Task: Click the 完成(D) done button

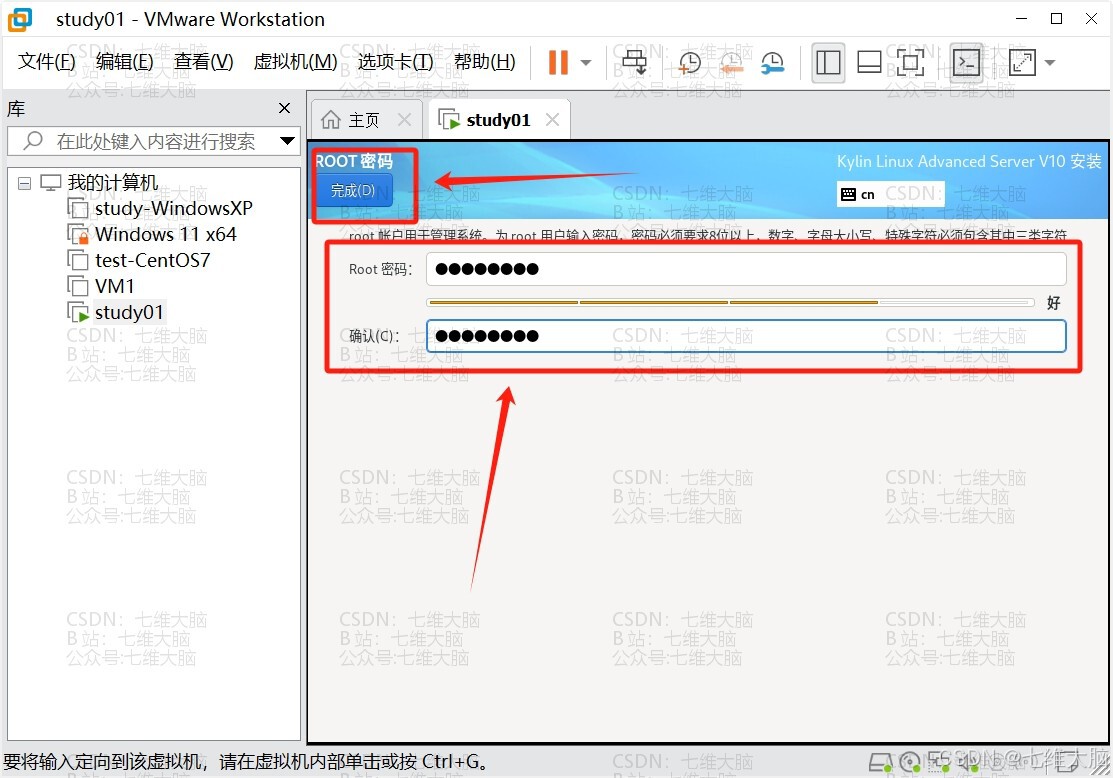Action: click(x=353, y=191)
